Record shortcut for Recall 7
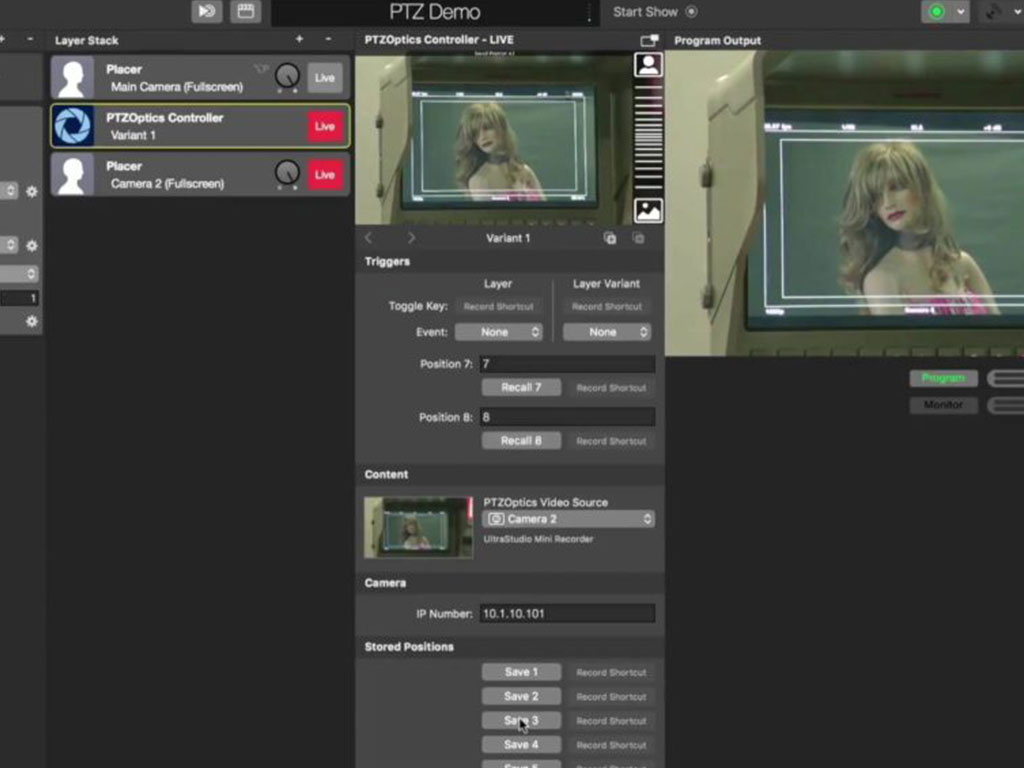The height and width of the screenshot is (768, 1024). click(x=611, y=388)
